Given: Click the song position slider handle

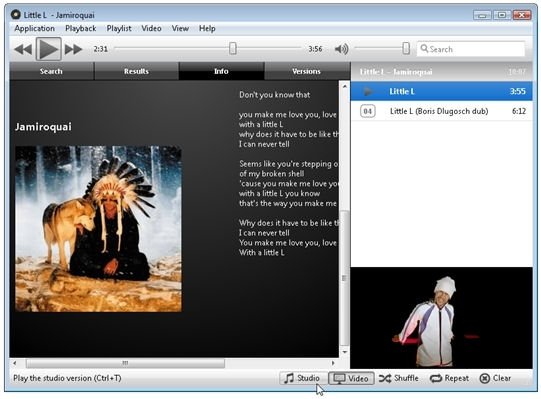Looking at the screenshot, I should pyautogui.click(x=233, y=49).
